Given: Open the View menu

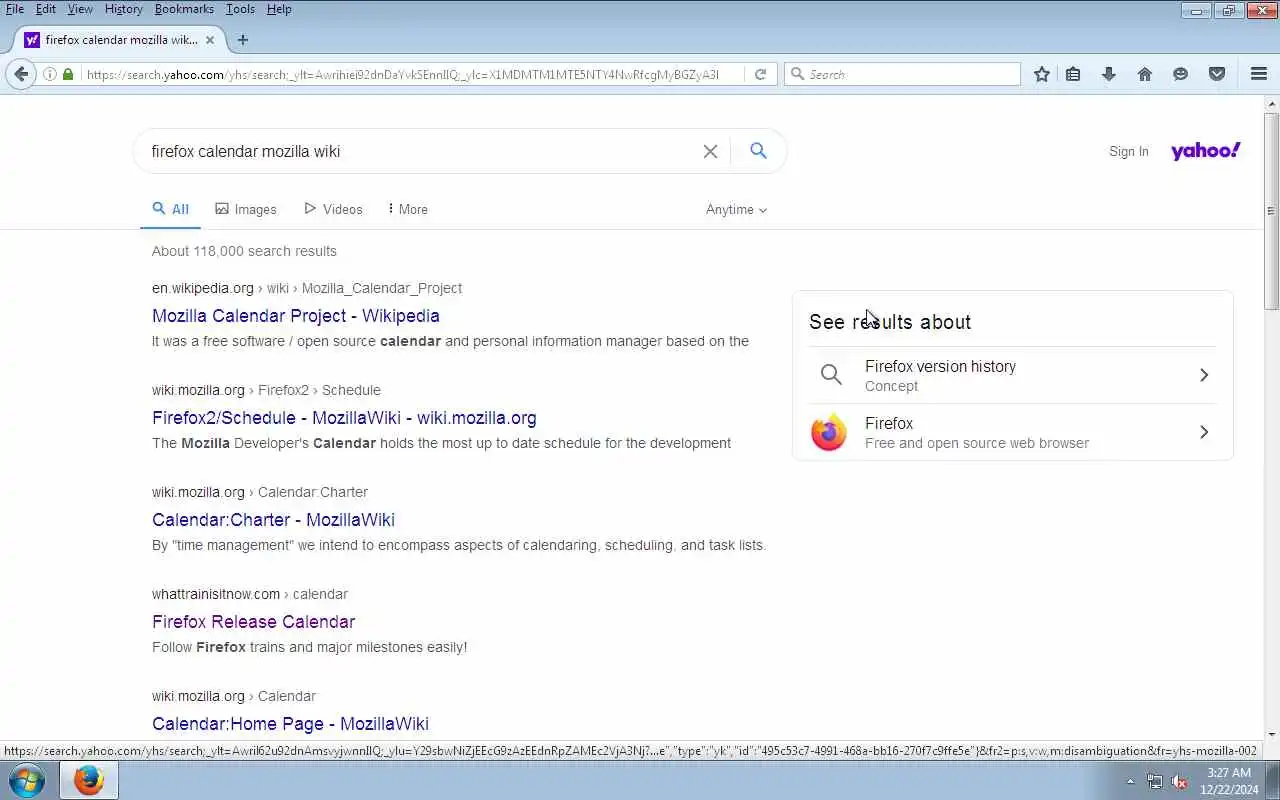Looking at the screenshot, I should 80,9.
